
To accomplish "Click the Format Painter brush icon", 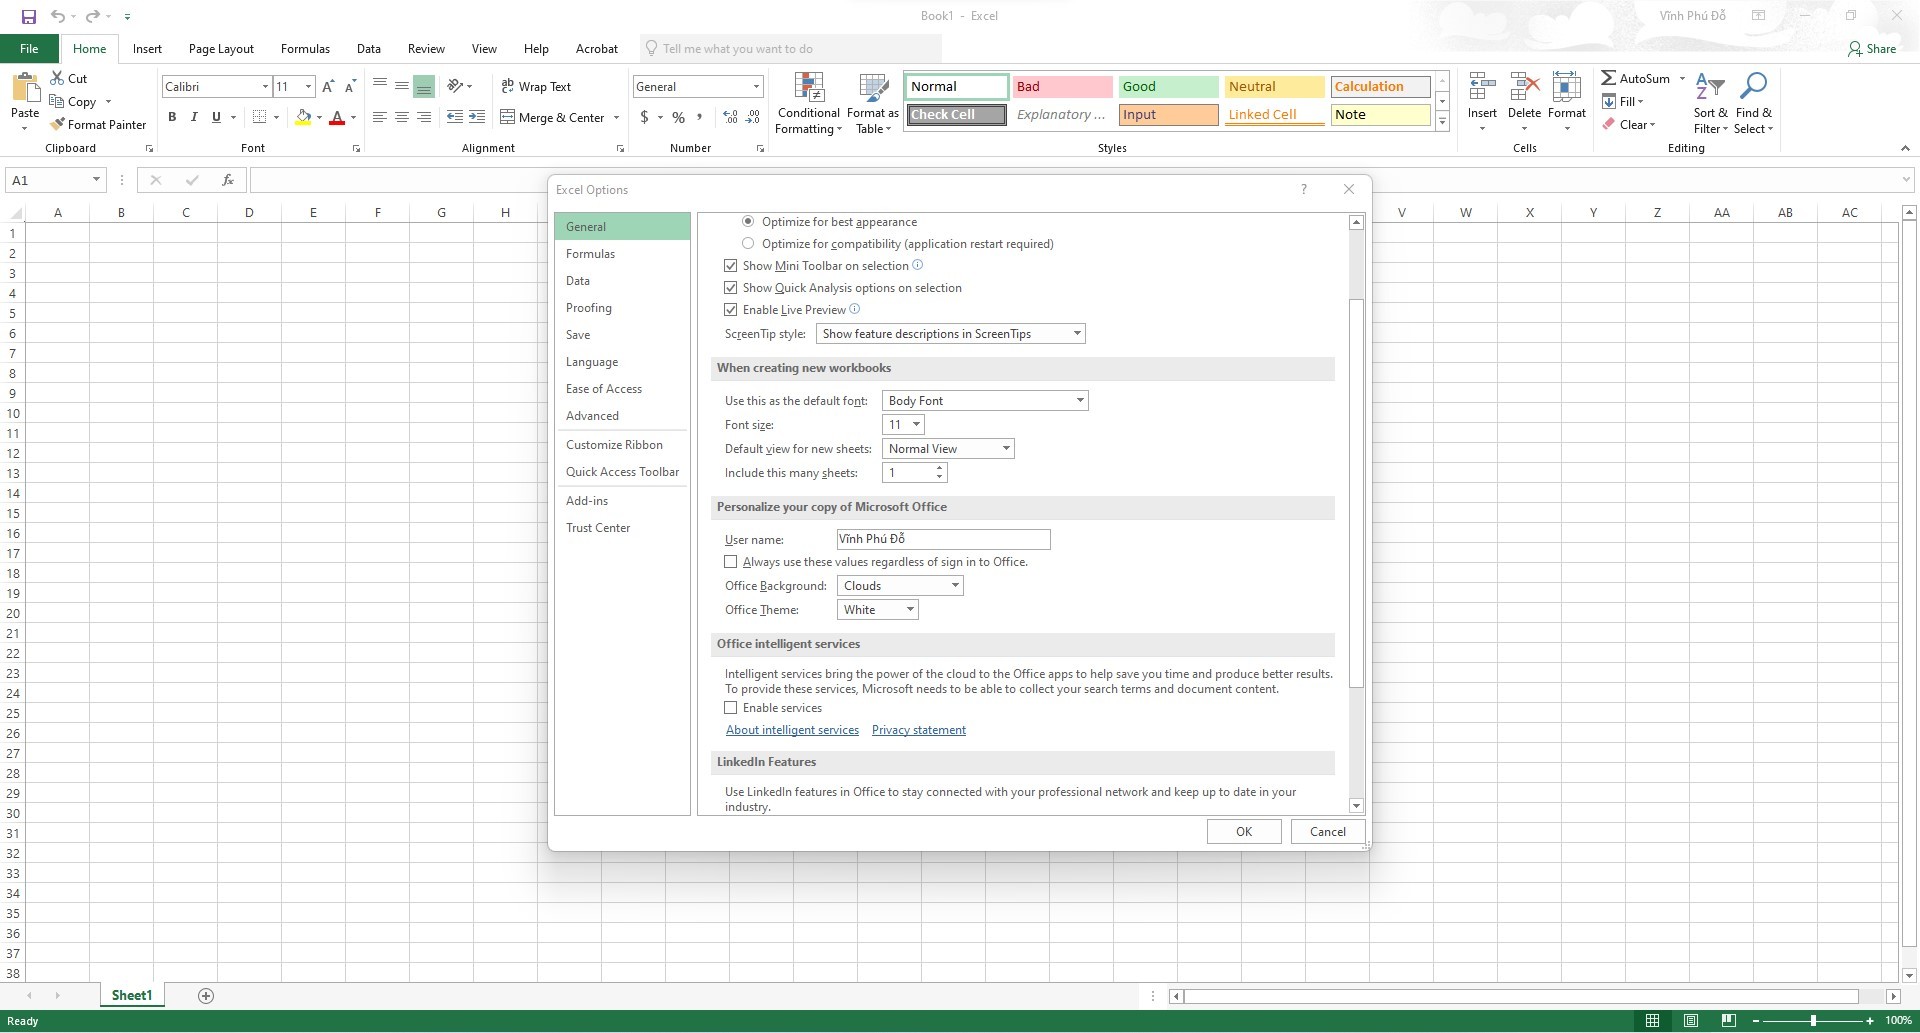I will pos(57,124).
